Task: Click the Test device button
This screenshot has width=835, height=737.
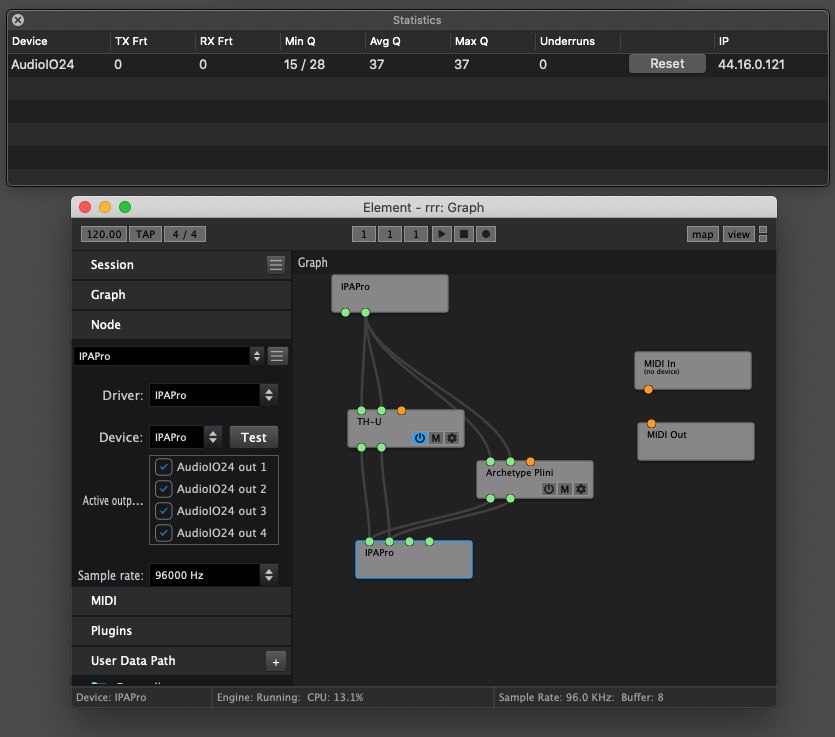Action: pyautogui.click(x=253, y=437)
